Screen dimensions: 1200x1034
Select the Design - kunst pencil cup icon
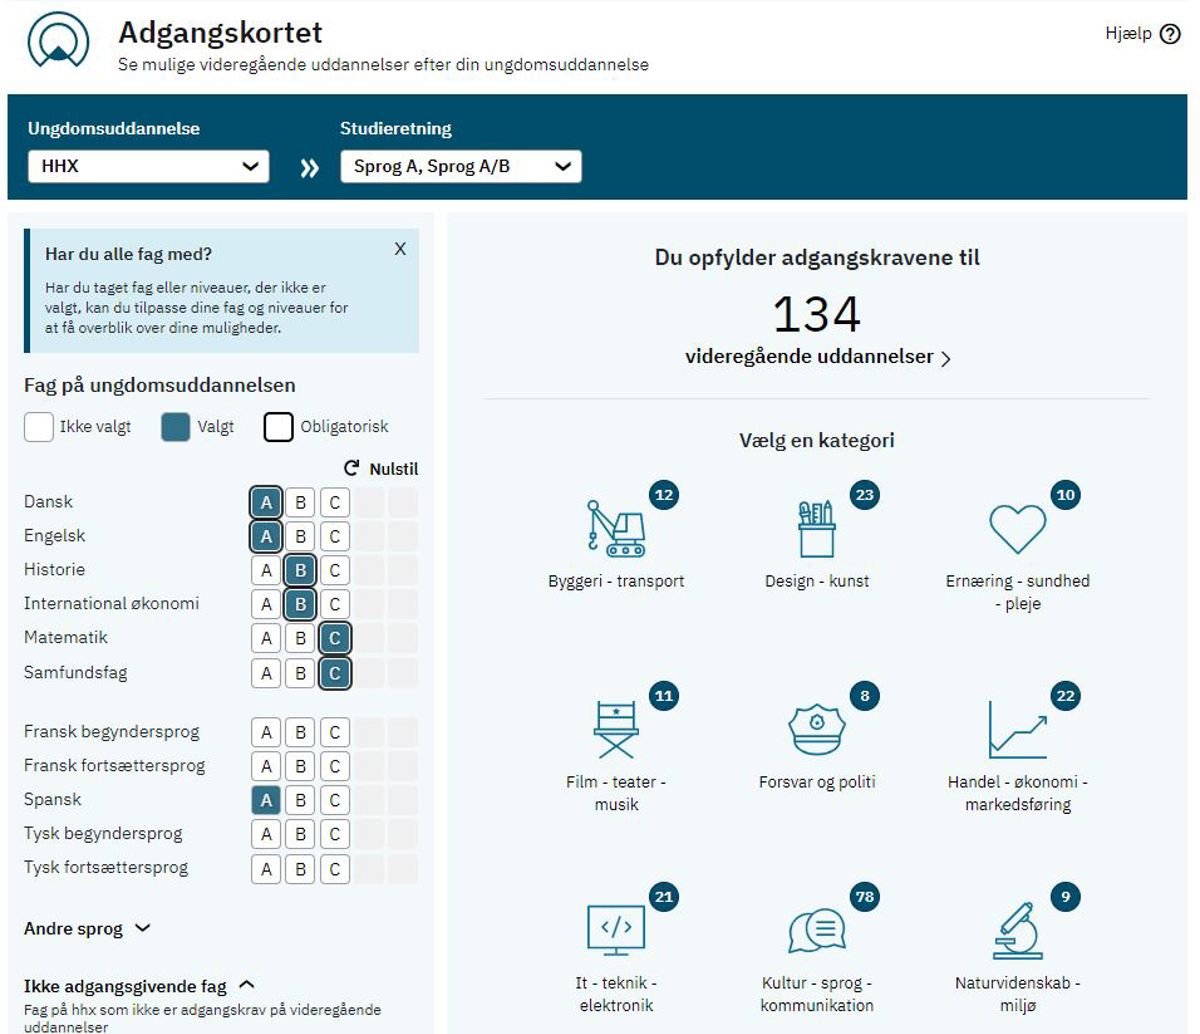click(x=816, y=528)
